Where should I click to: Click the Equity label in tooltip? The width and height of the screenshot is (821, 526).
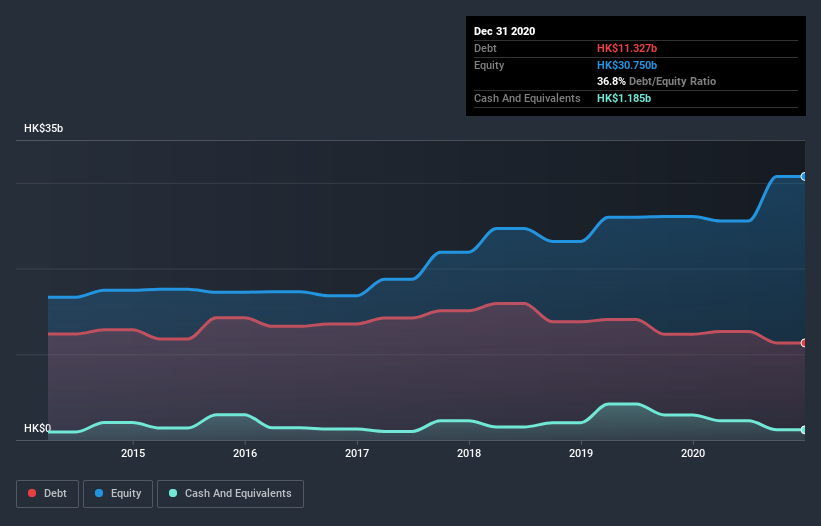[489, 65]
